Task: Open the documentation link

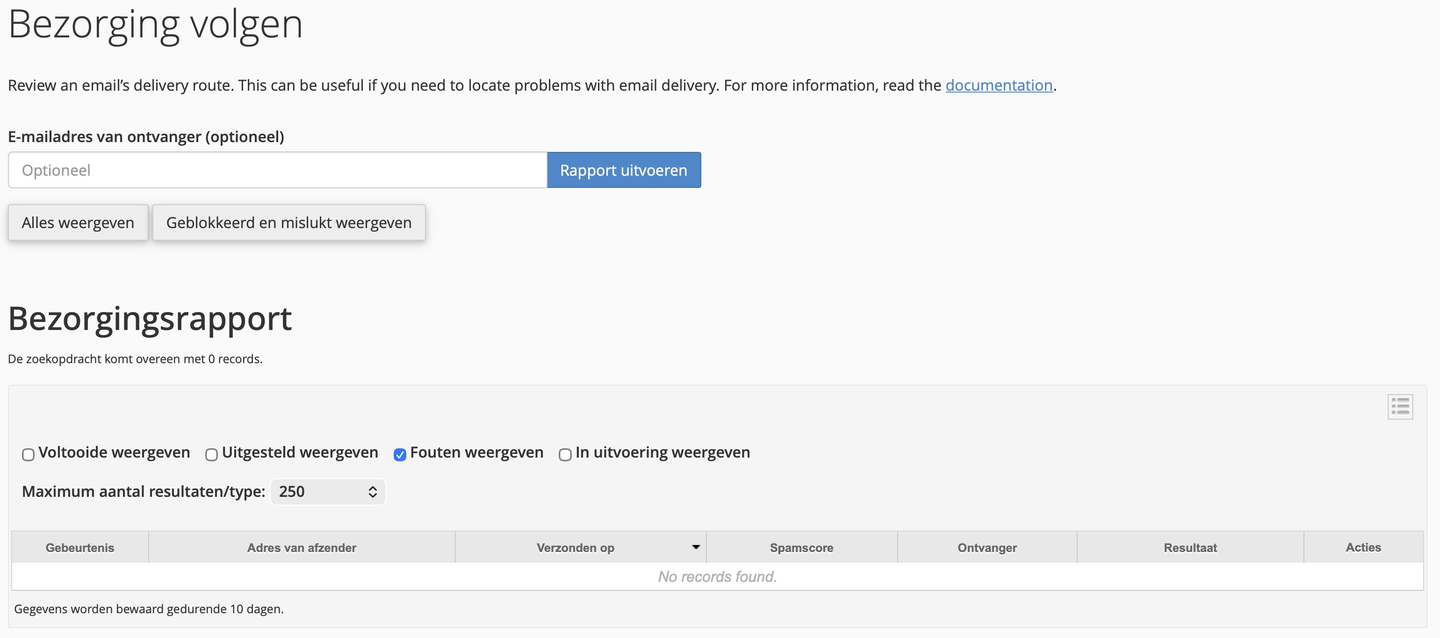Action: click(999, 85)
